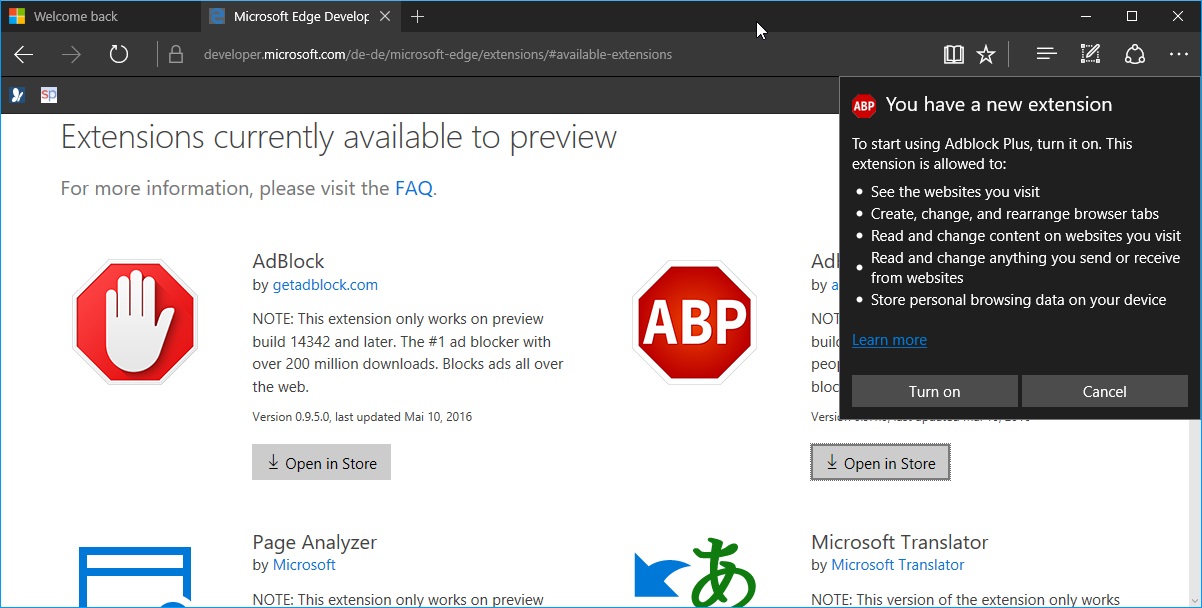Open in Store under Adblock Plus

click(880, 463)
